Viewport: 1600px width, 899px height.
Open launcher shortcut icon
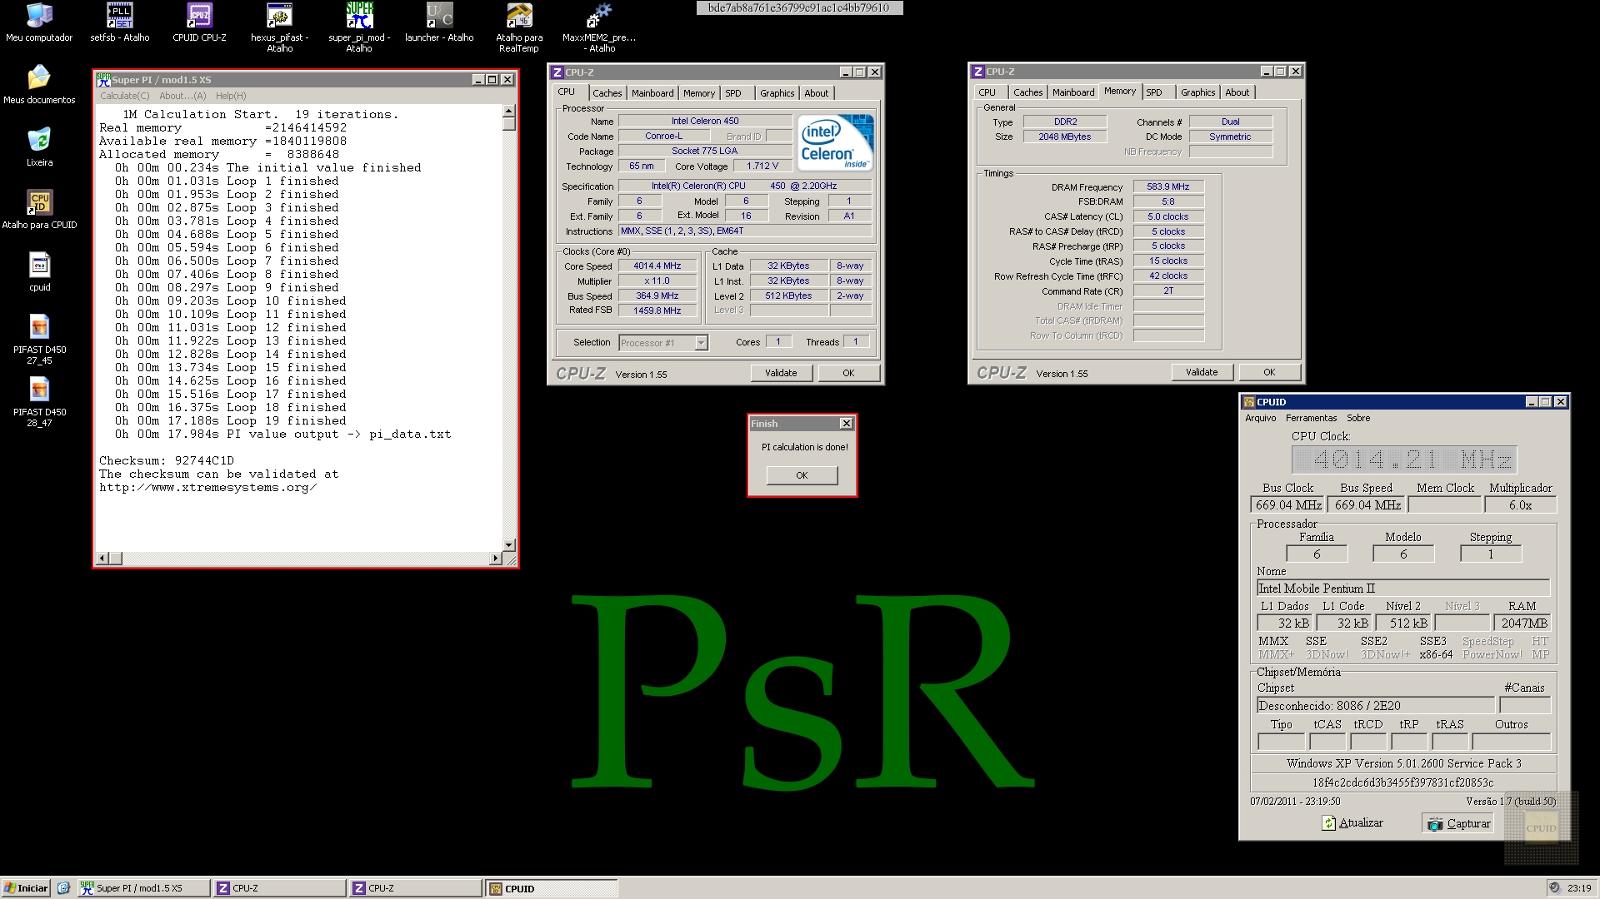(440, 16)
